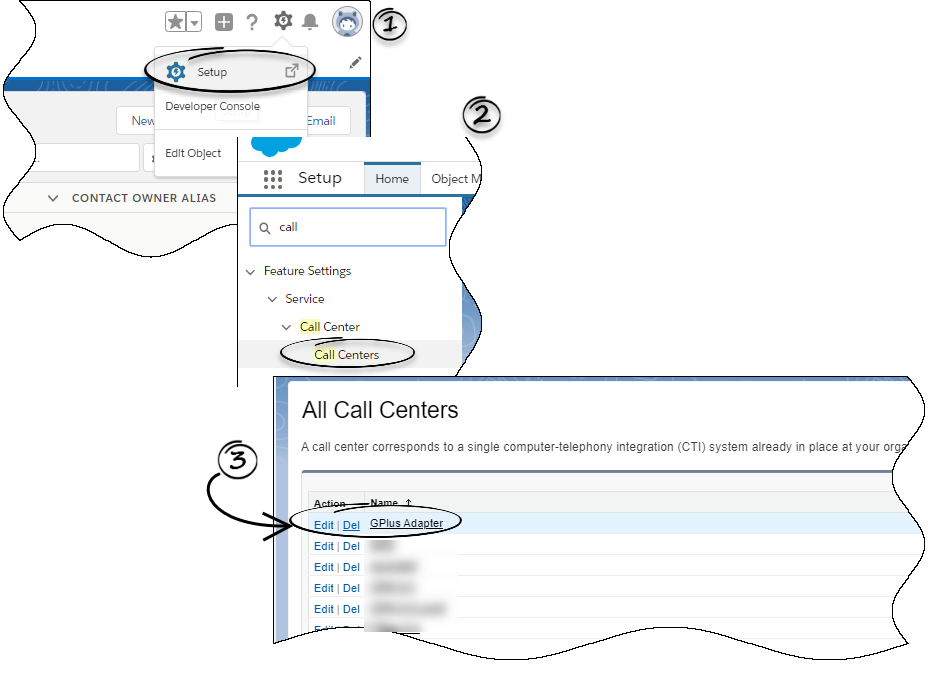Select Setup from the gear menu
This screenshot has width=935, height=675.
[x=212, y=71]
